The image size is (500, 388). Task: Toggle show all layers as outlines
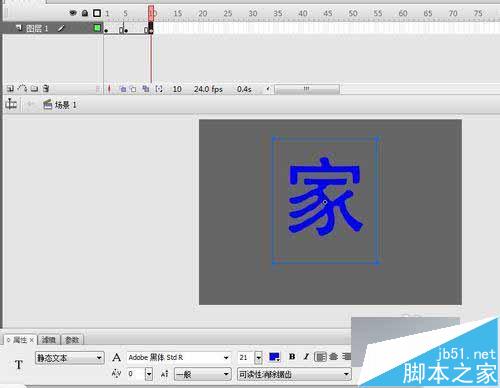(97, 13)
